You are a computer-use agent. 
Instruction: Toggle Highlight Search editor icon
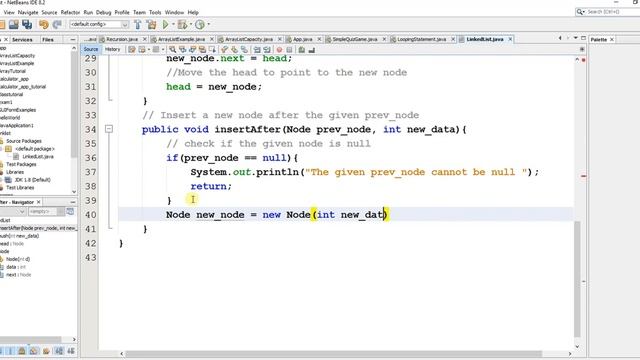[x=202, y=49]
